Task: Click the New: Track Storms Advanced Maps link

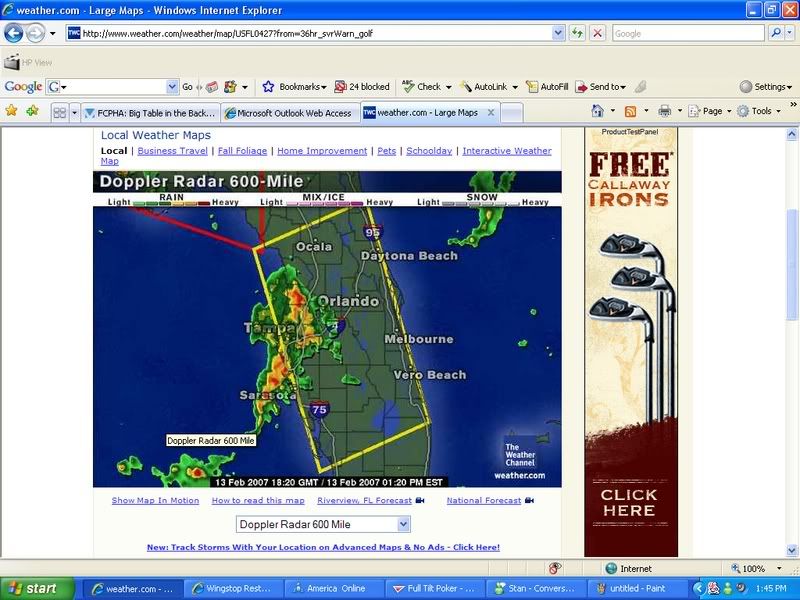Action: pos(323,547)
